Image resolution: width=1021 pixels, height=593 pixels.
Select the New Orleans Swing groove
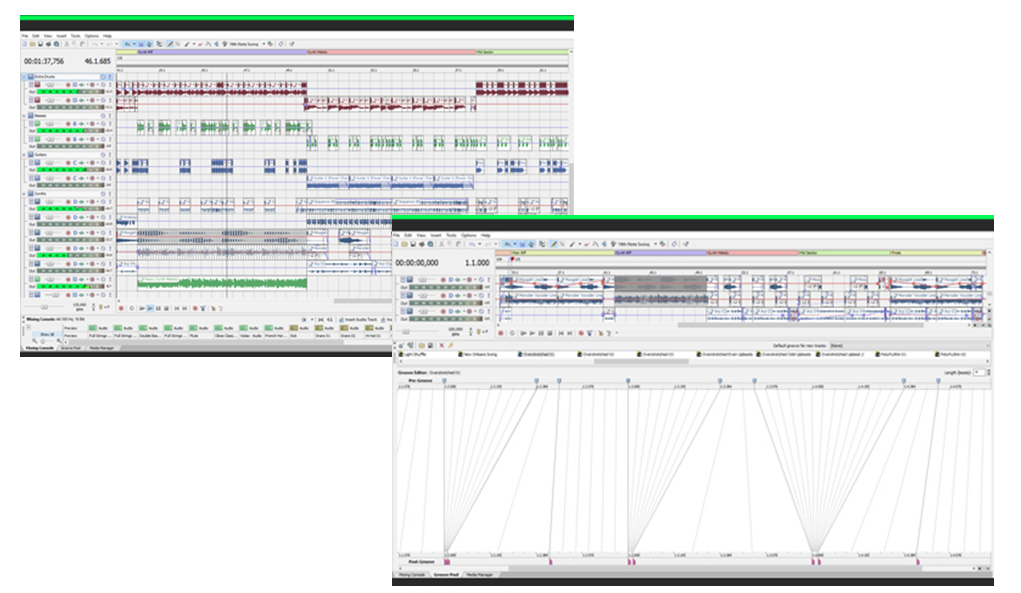pyautogui.click(x=479, y=354)
